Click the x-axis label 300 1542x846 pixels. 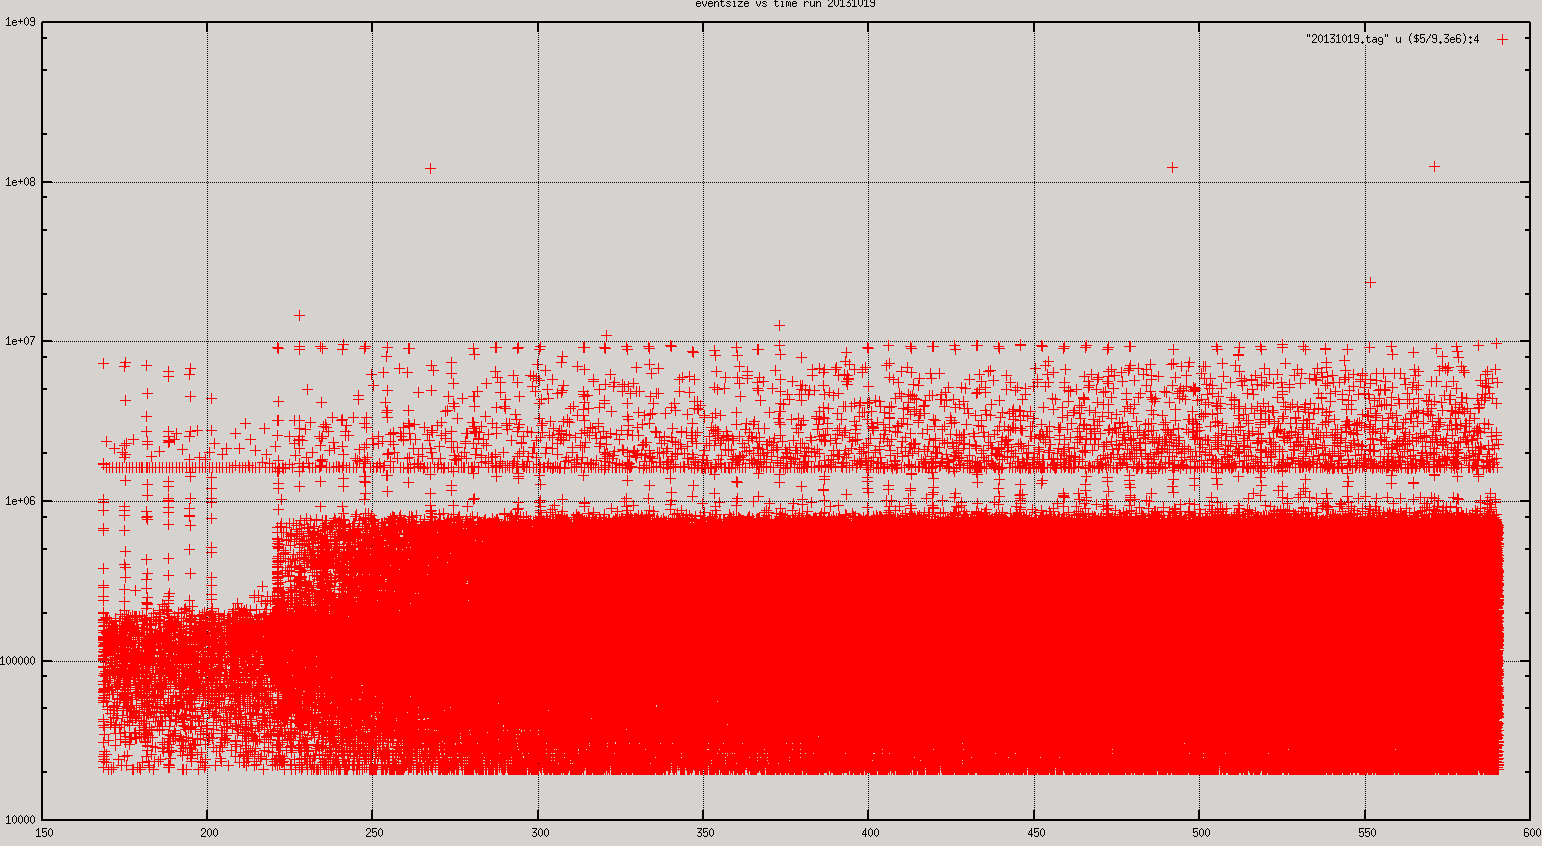pyautogui.click(x=538, y=832)
